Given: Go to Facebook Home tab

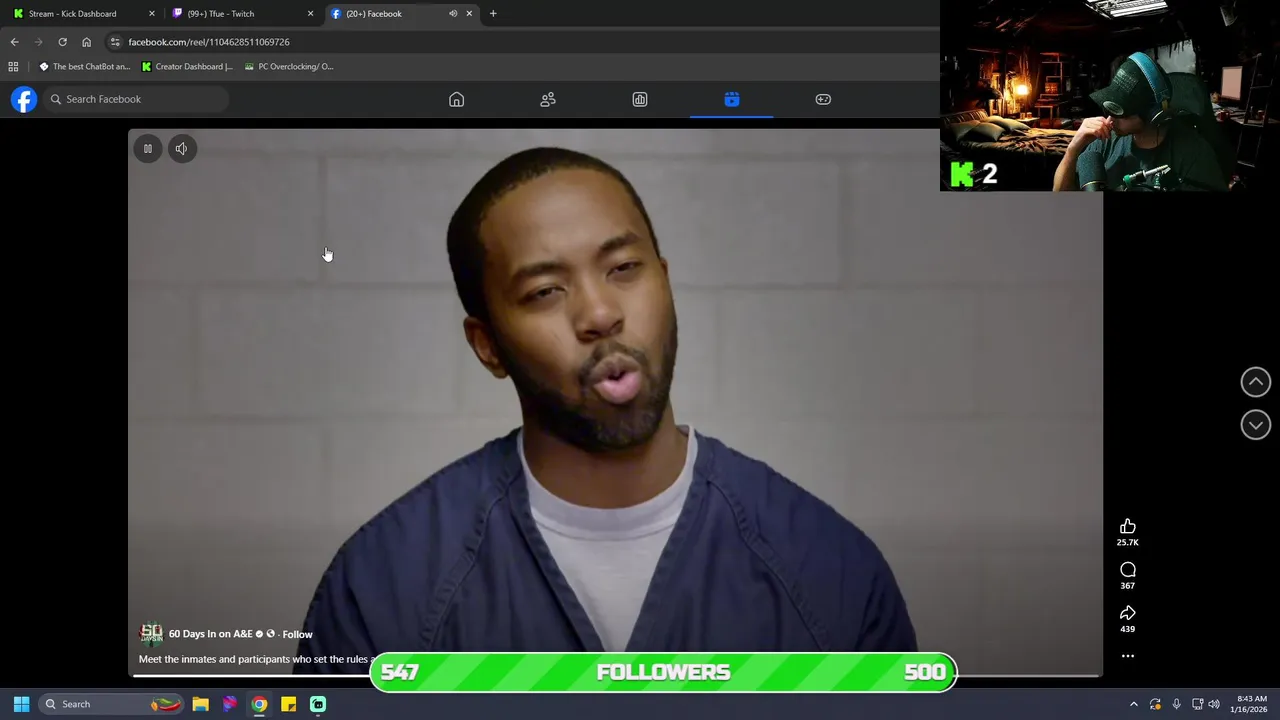Looking at the screenshot, I should [x=456, y=99].
